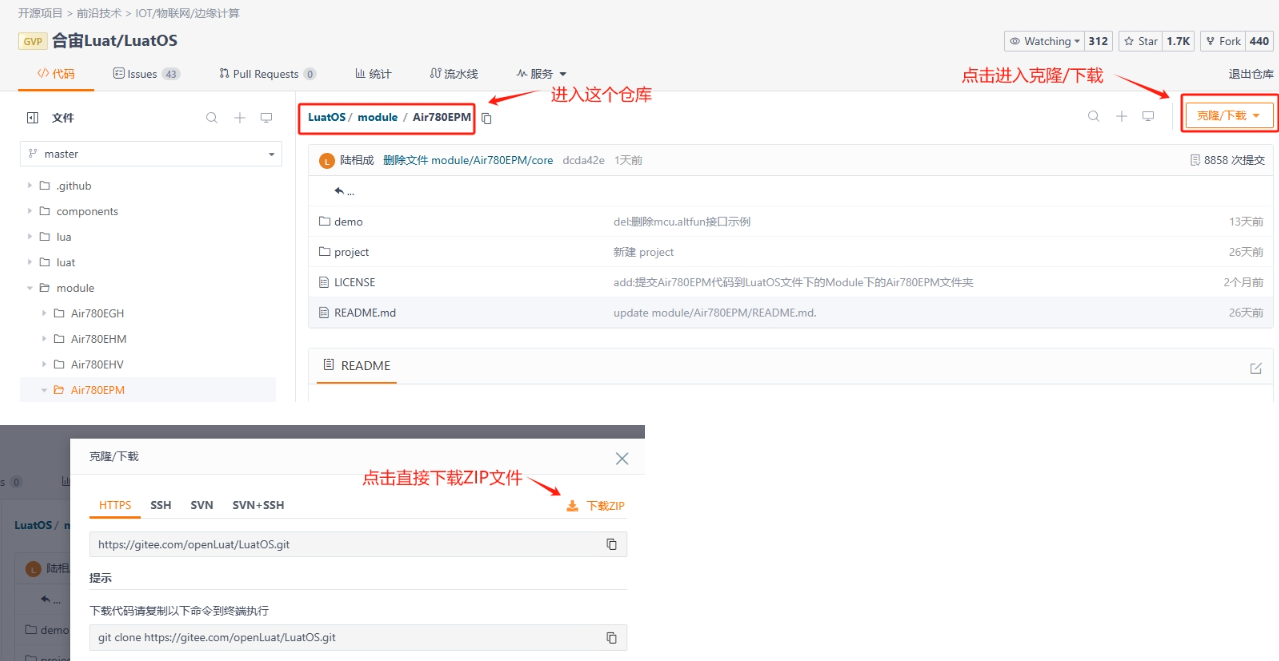The image size is (1279, 661).
Task: Open commit dcda42e
Action: click(583, 160)
